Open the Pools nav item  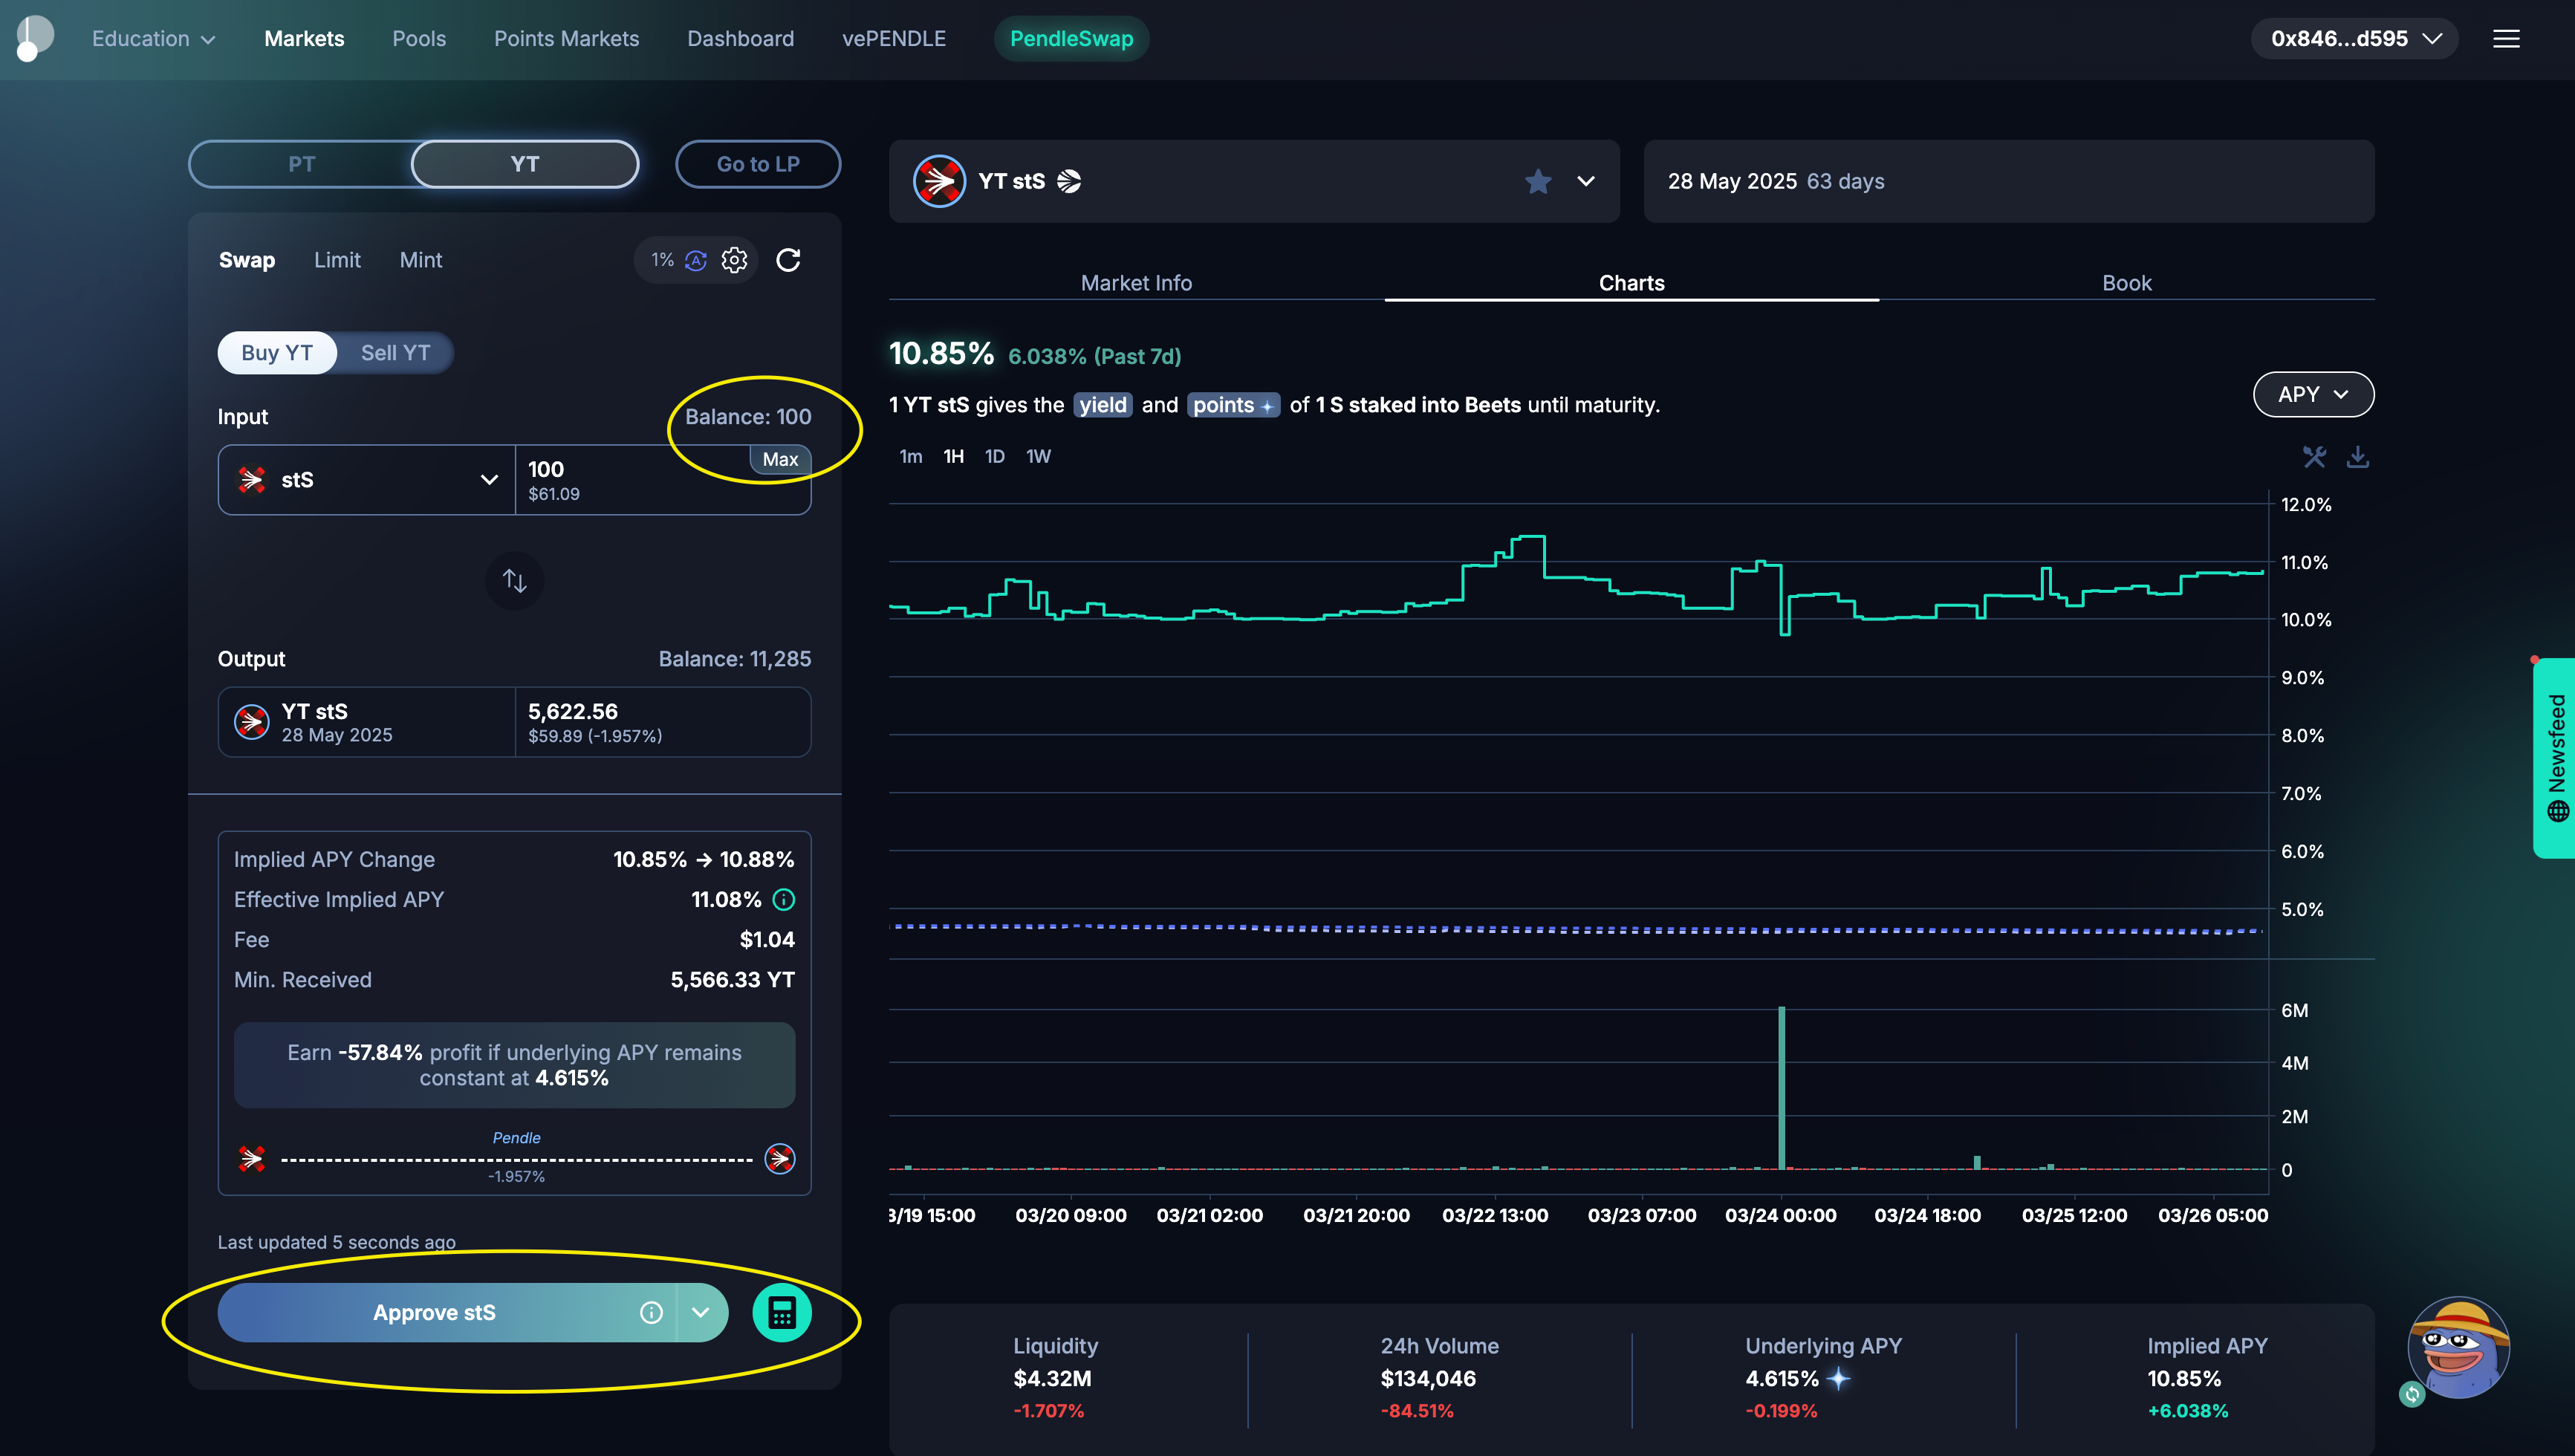[x=419, y=39]
